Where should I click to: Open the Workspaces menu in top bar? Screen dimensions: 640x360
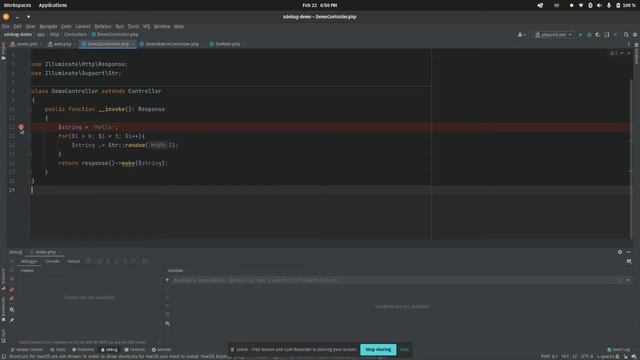(17, 5)
